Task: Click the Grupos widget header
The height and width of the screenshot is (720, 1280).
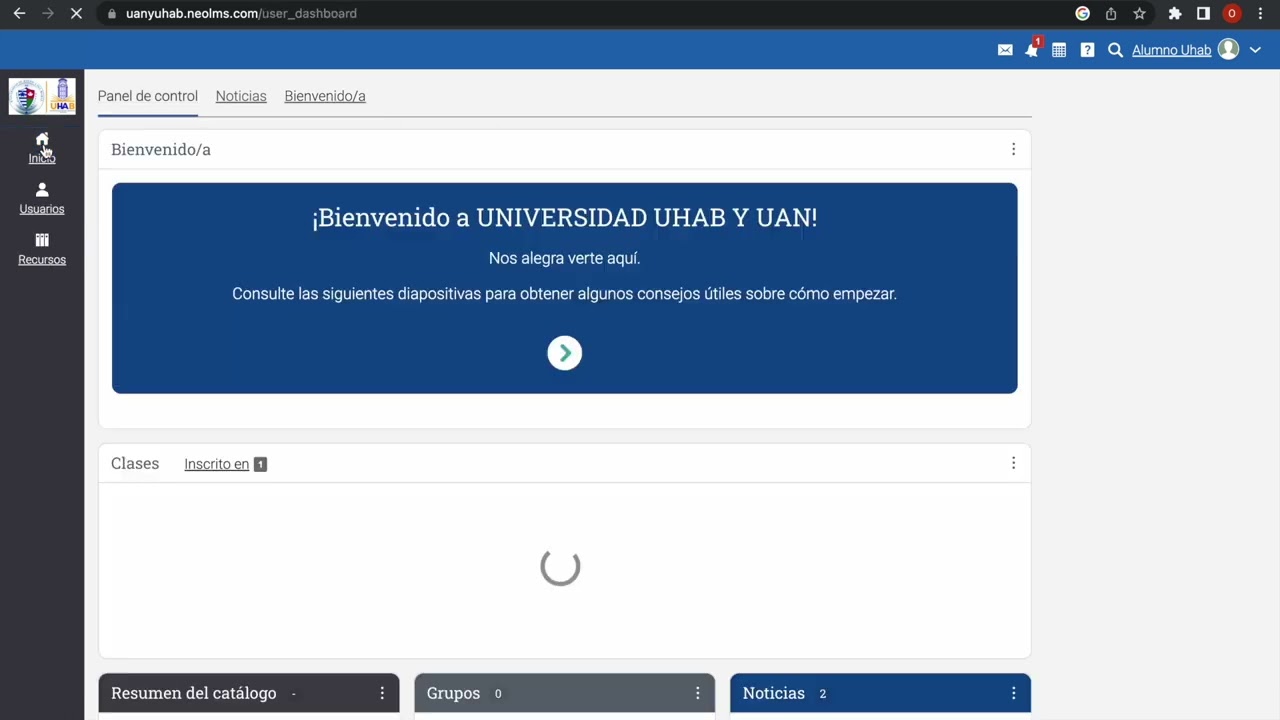Action: click(x=453, y=693)
